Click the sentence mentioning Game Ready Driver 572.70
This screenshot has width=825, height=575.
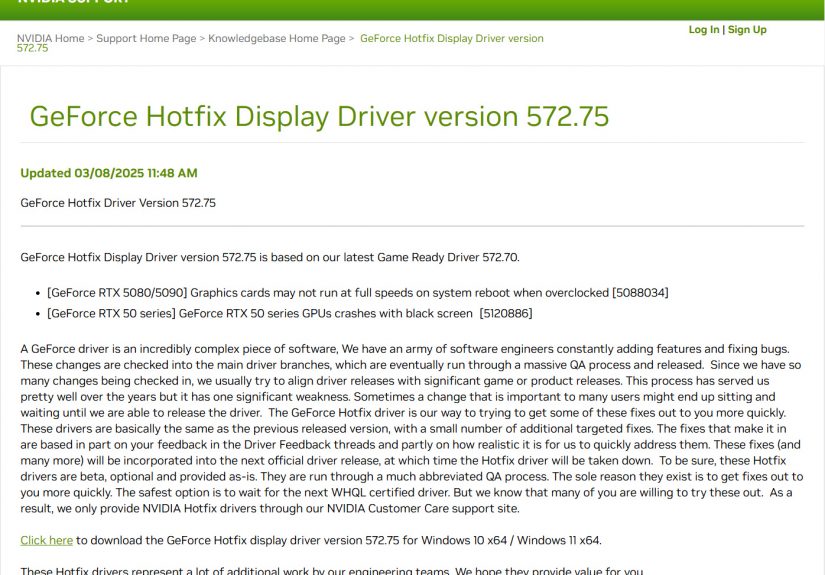(x=270, y=257)
